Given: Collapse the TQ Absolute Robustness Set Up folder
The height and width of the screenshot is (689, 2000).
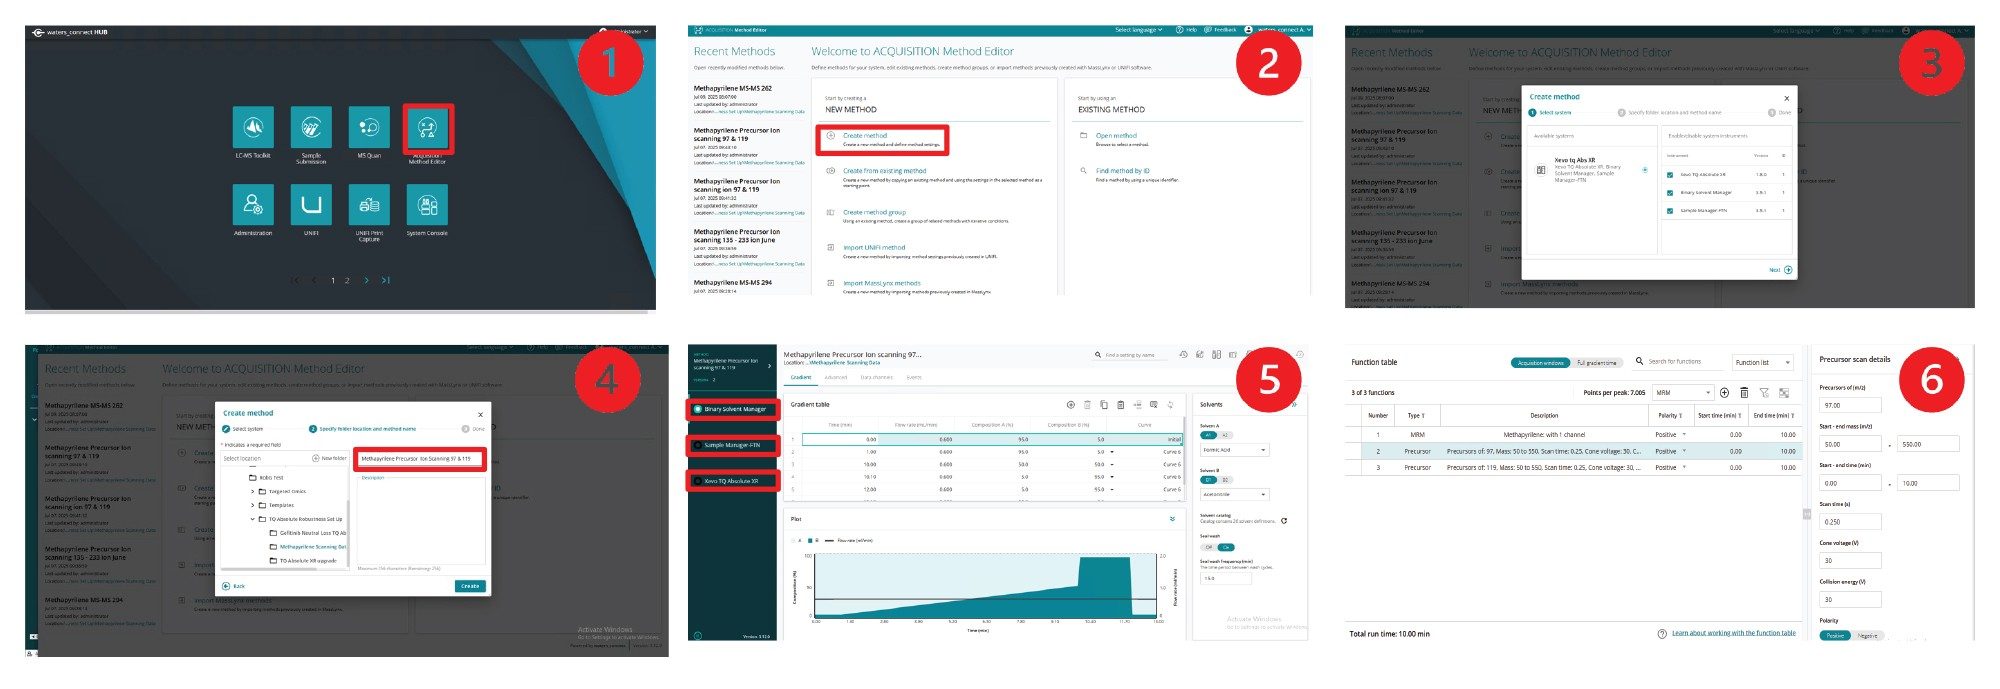Looking at the screenshot, I should [x=253, y=519].
